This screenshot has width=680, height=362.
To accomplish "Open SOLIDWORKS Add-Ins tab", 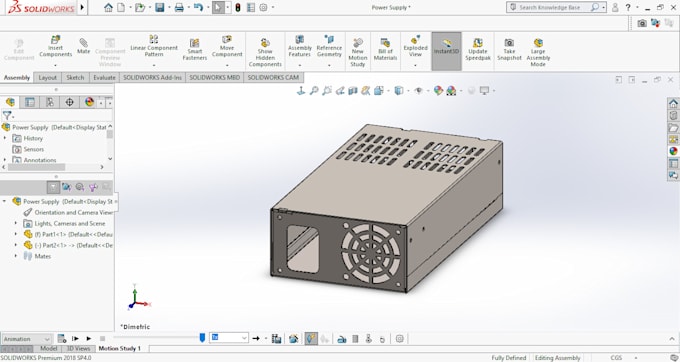I will [152, 78].
